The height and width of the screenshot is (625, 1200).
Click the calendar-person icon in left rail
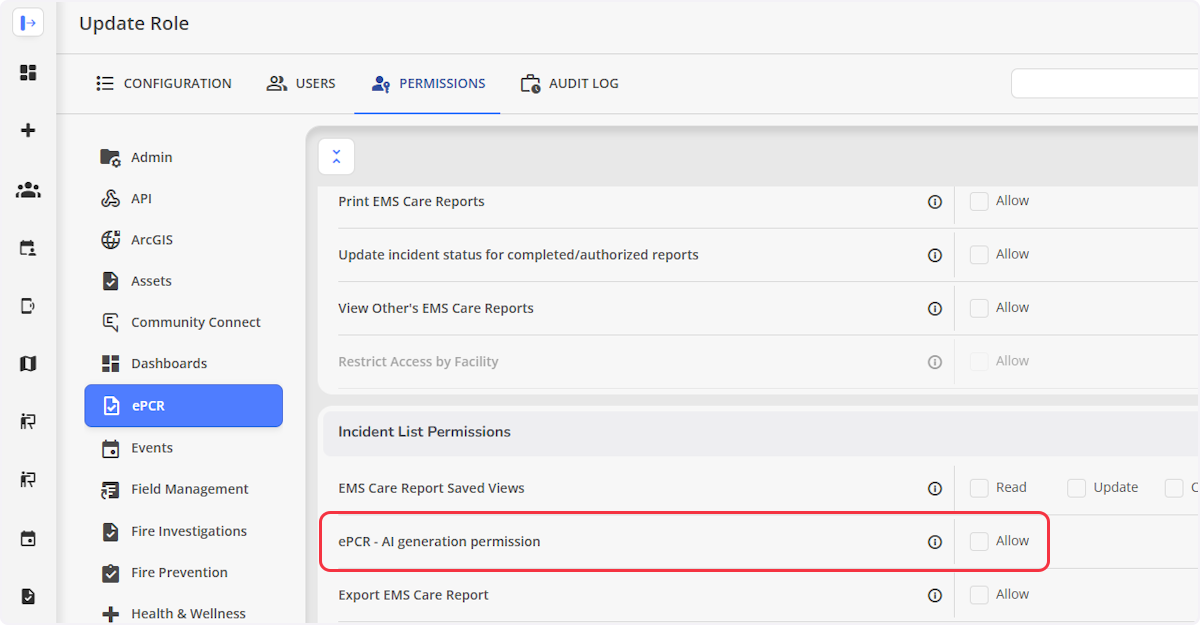tap(28, 248)
